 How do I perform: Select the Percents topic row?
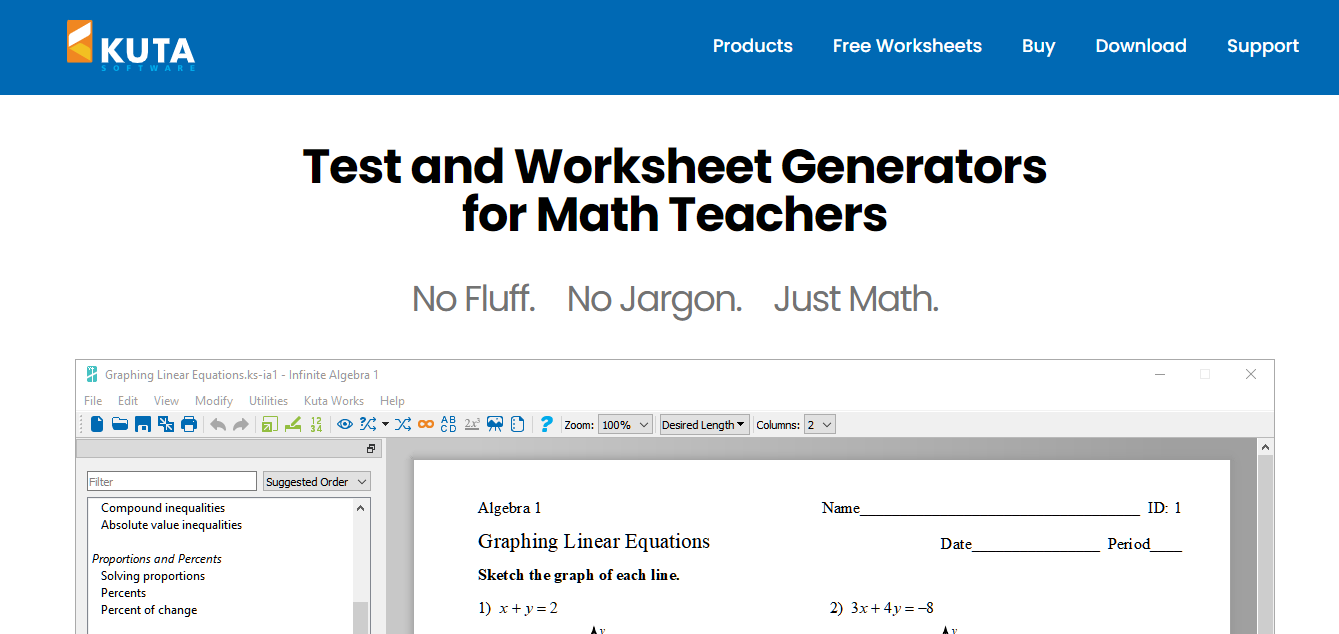click(124, 593)
